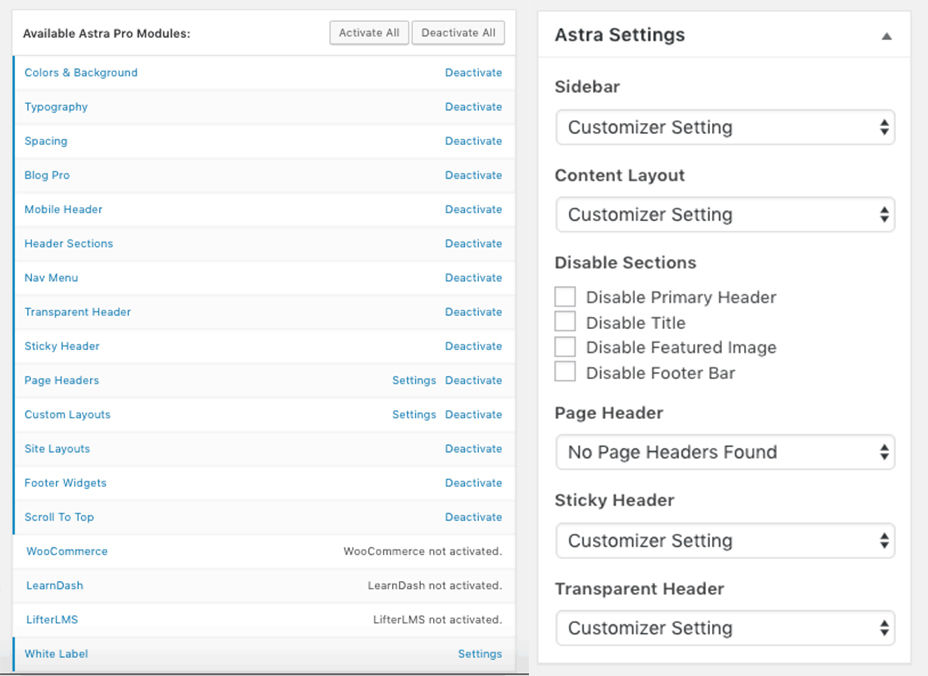Deactivate the Sticky Header module
Viewport: 928px width, 676px height.
[x=474, y=345]
